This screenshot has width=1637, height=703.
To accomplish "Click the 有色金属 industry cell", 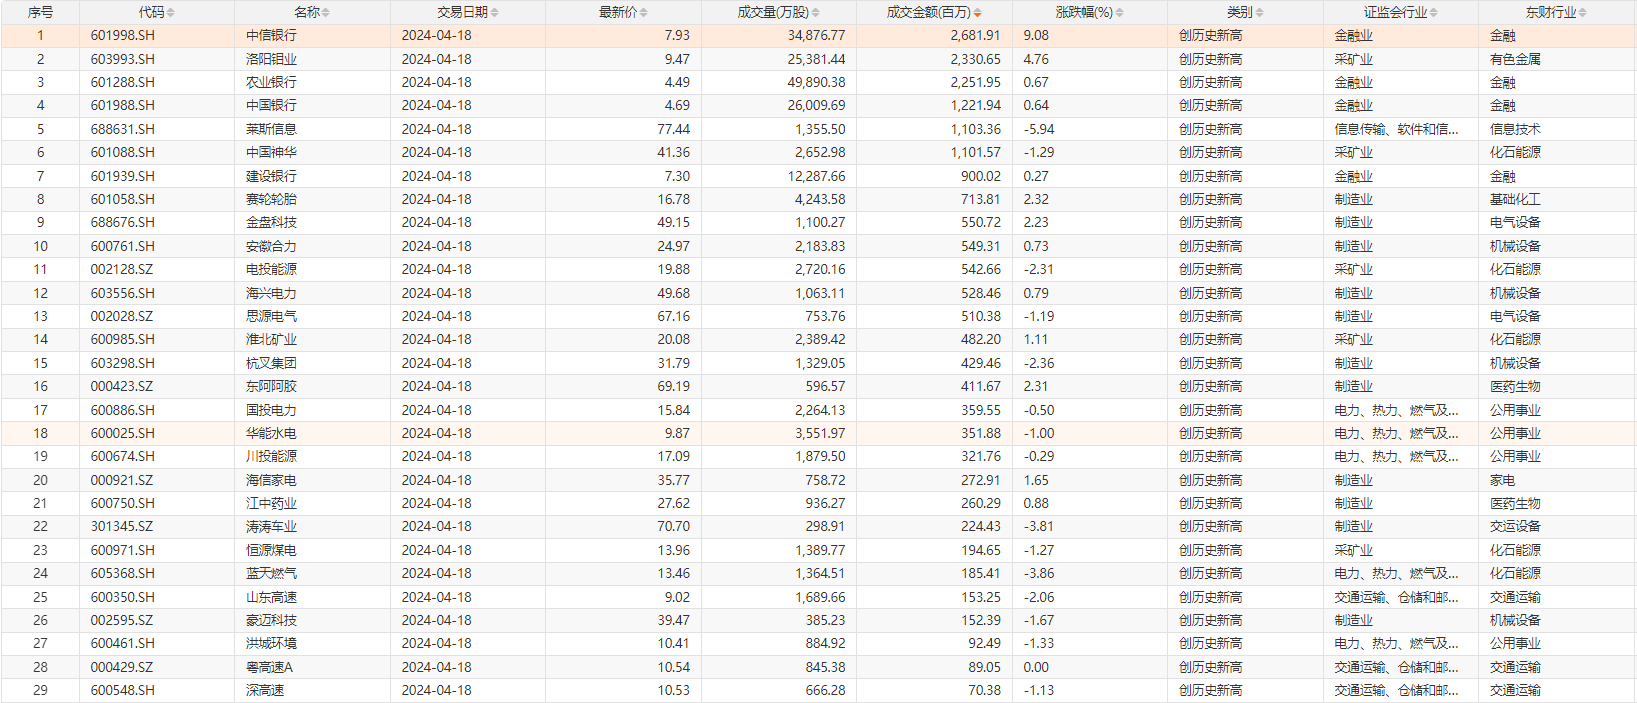I will (1515, 59).
